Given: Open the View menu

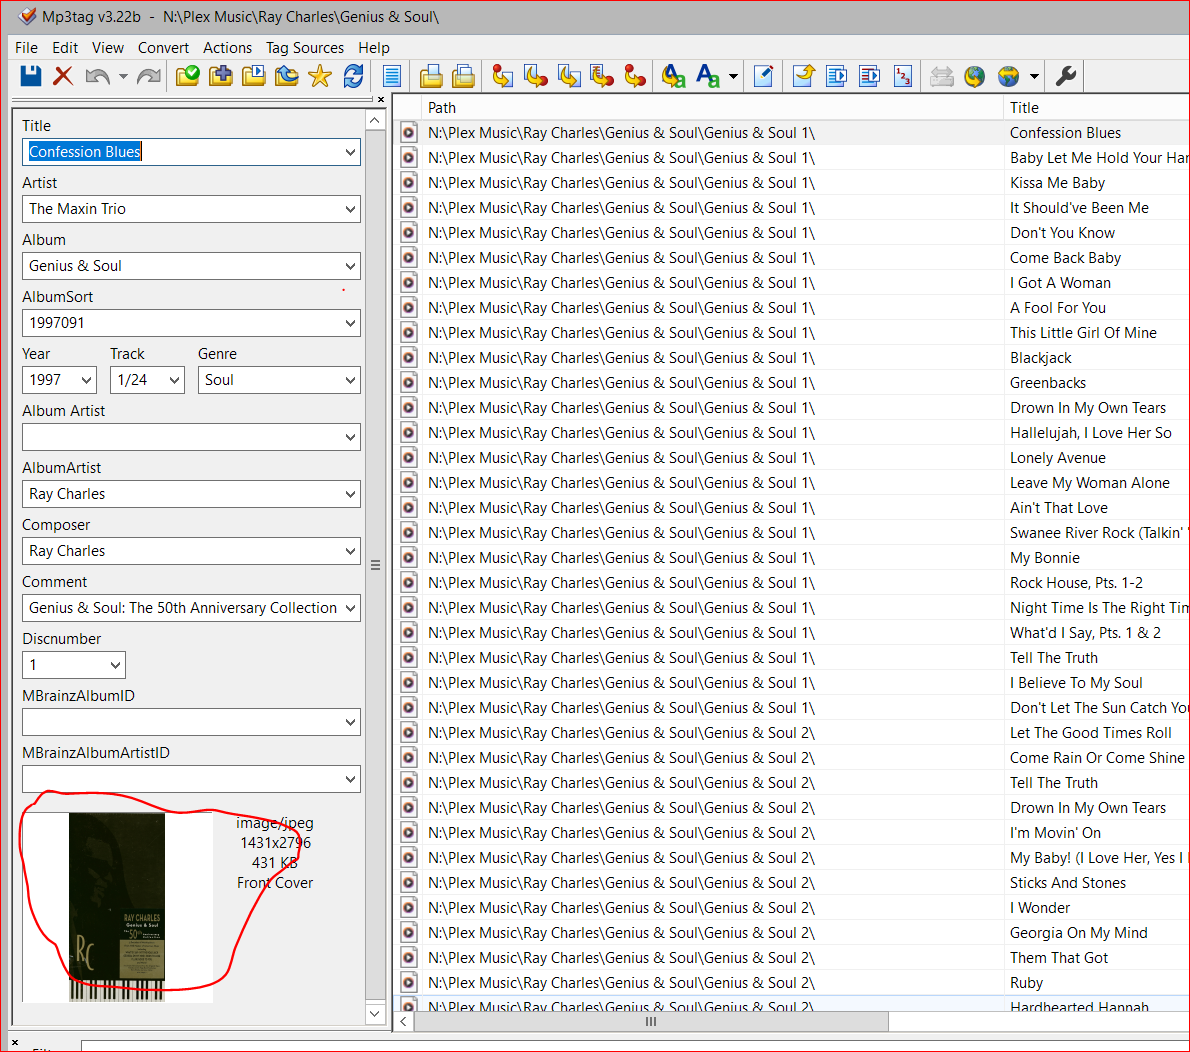Looking at the screenshot, I should pos(108,48).
